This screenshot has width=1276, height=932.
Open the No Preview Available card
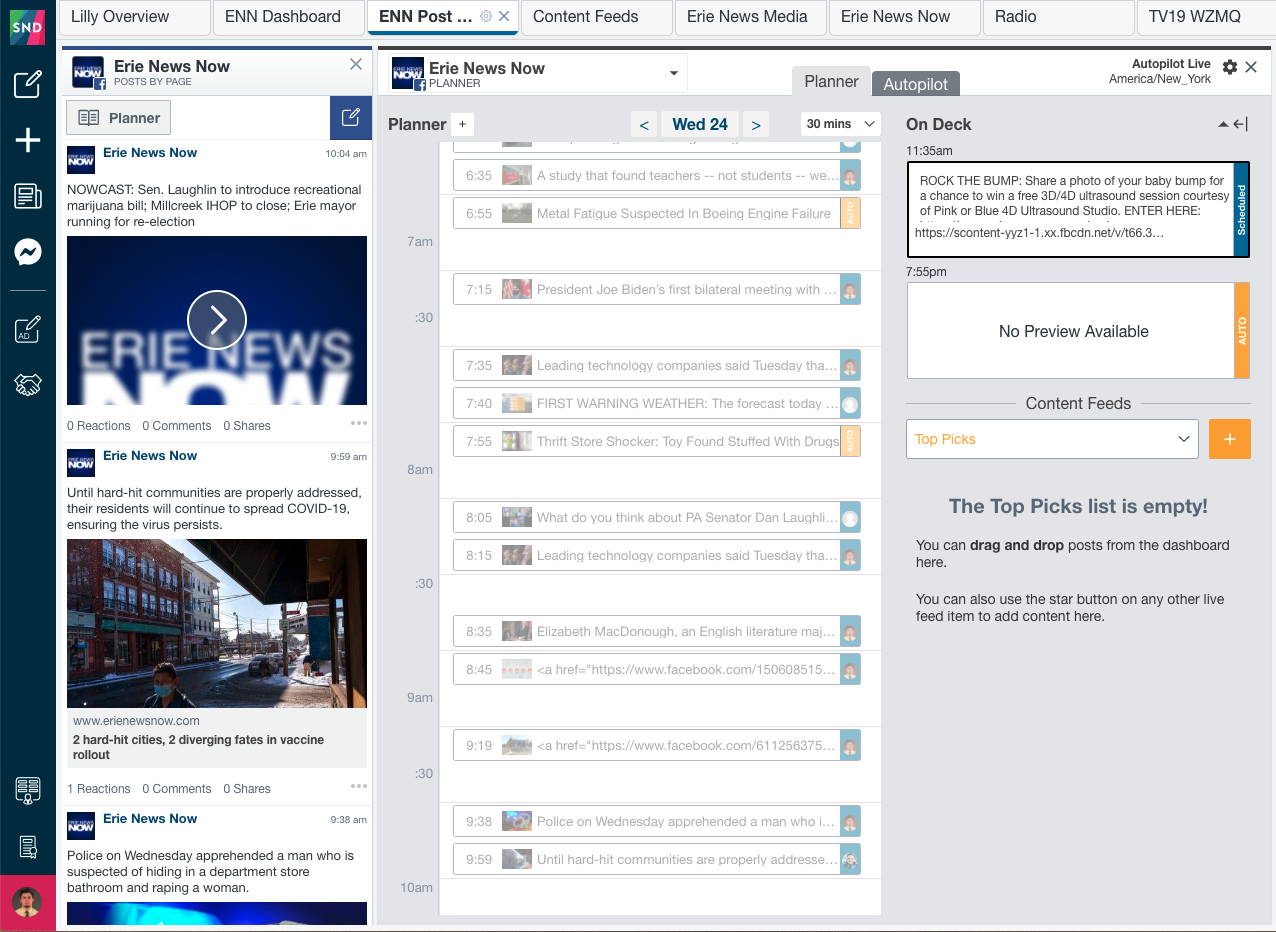[x=1078, y=331]
